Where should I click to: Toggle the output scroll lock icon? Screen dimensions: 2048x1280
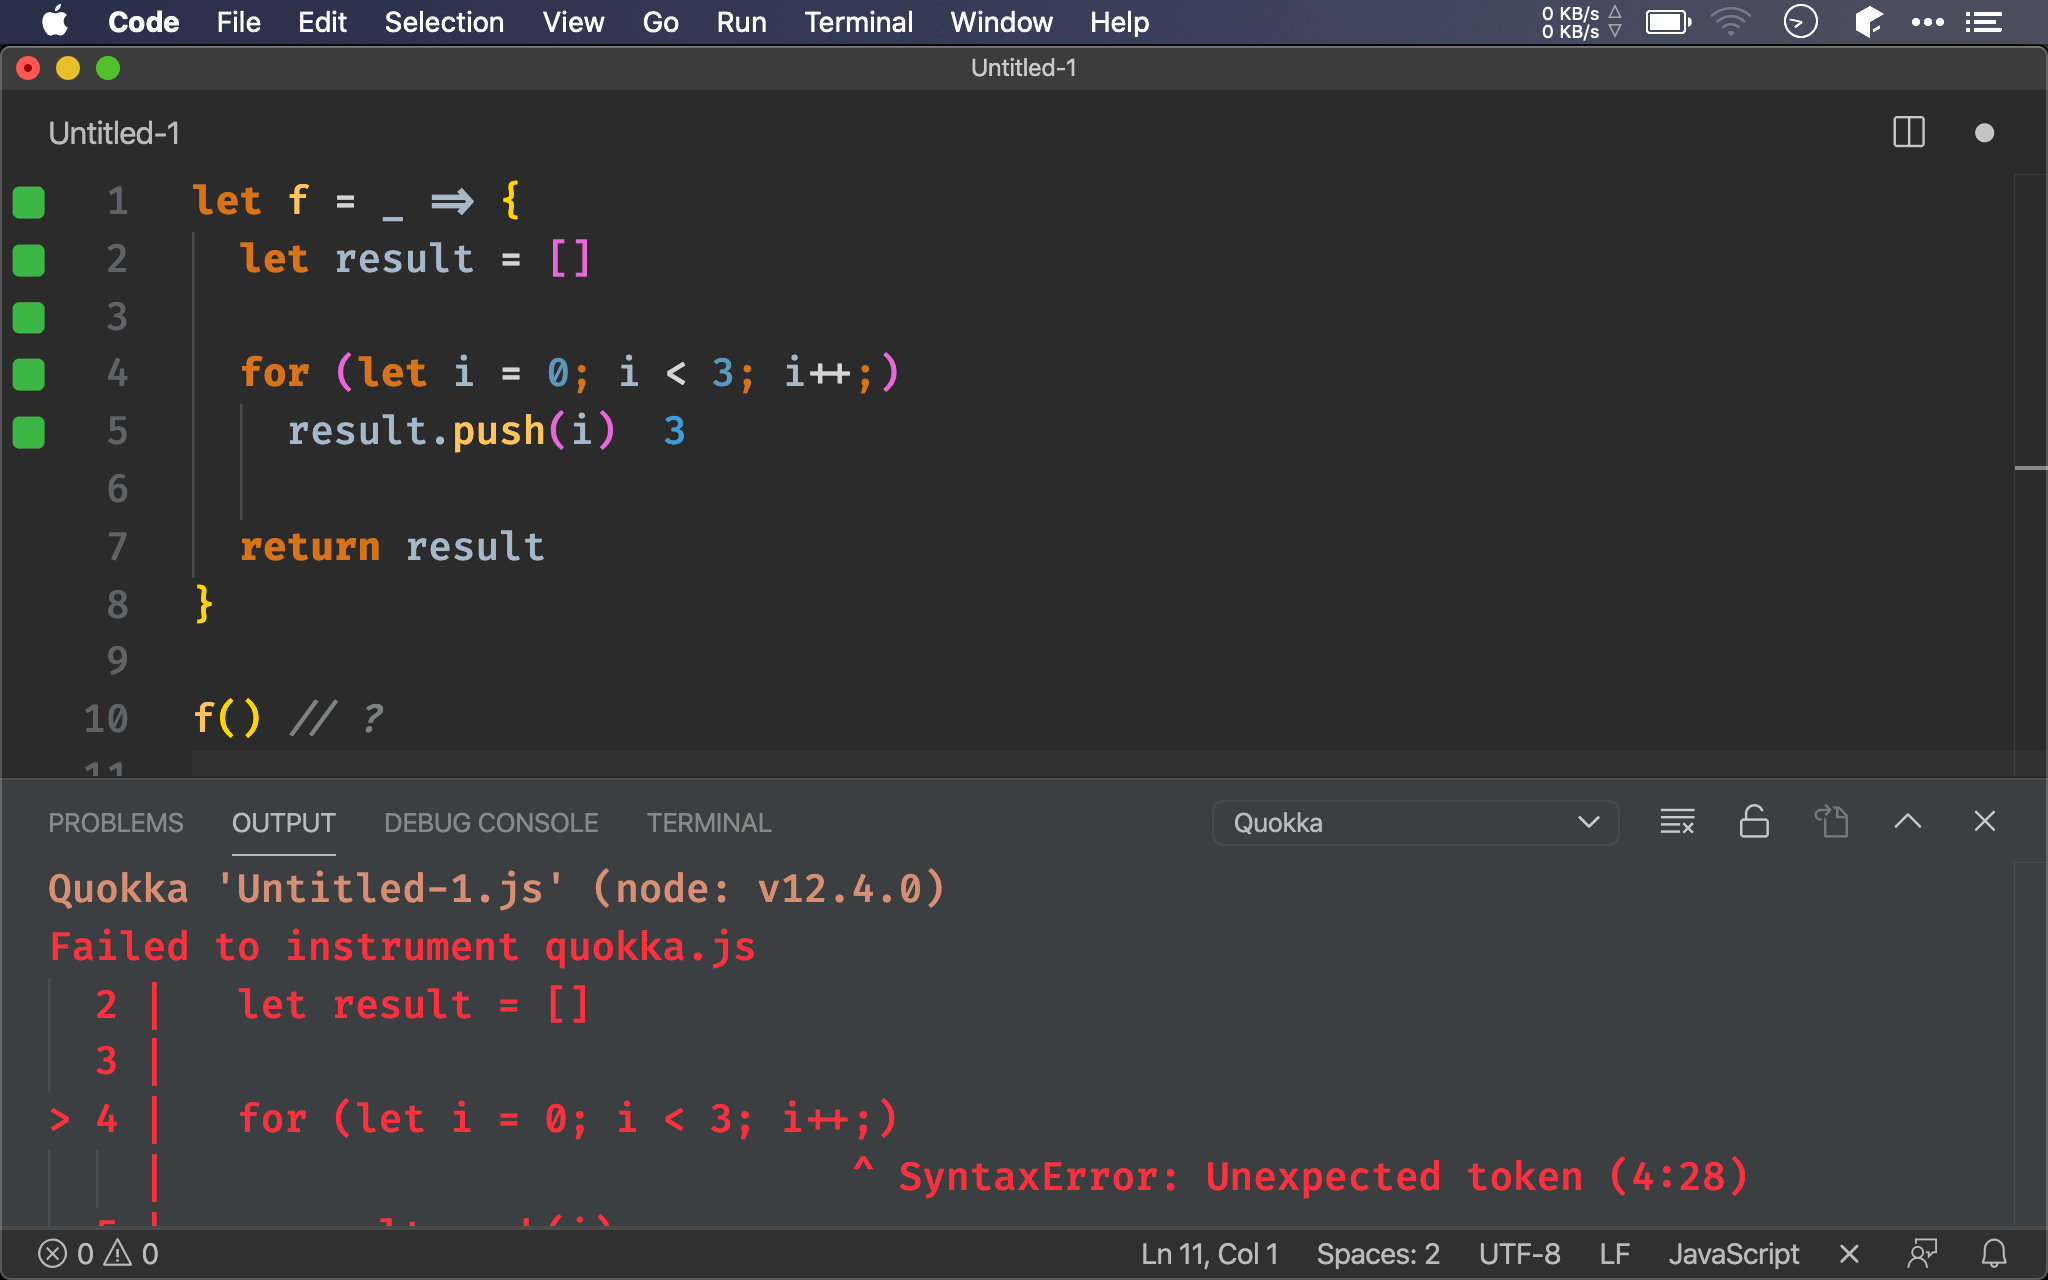point(1754,822)
